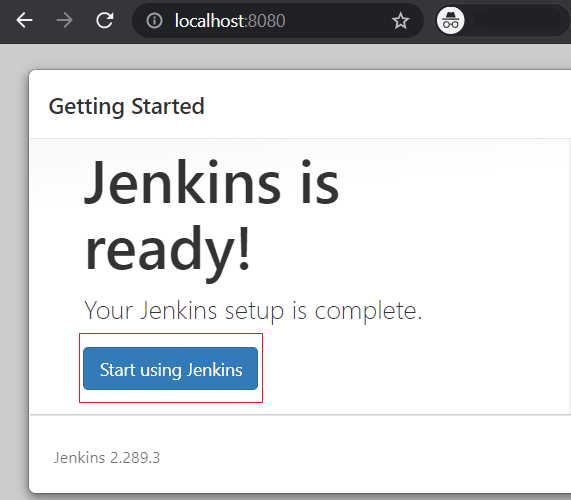The height and width of the screenshot is (500, 571).
Task: Click the Jenkins 2.289.3 version text
Action: click(107, 458)
